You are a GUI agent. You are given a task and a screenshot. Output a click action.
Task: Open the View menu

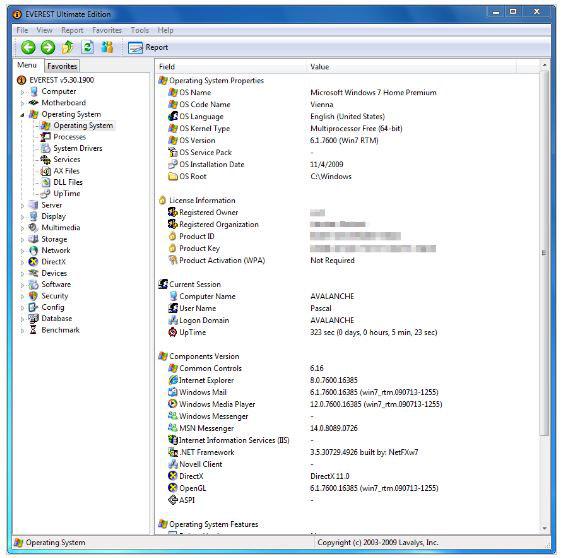click(x=44, y=30)
